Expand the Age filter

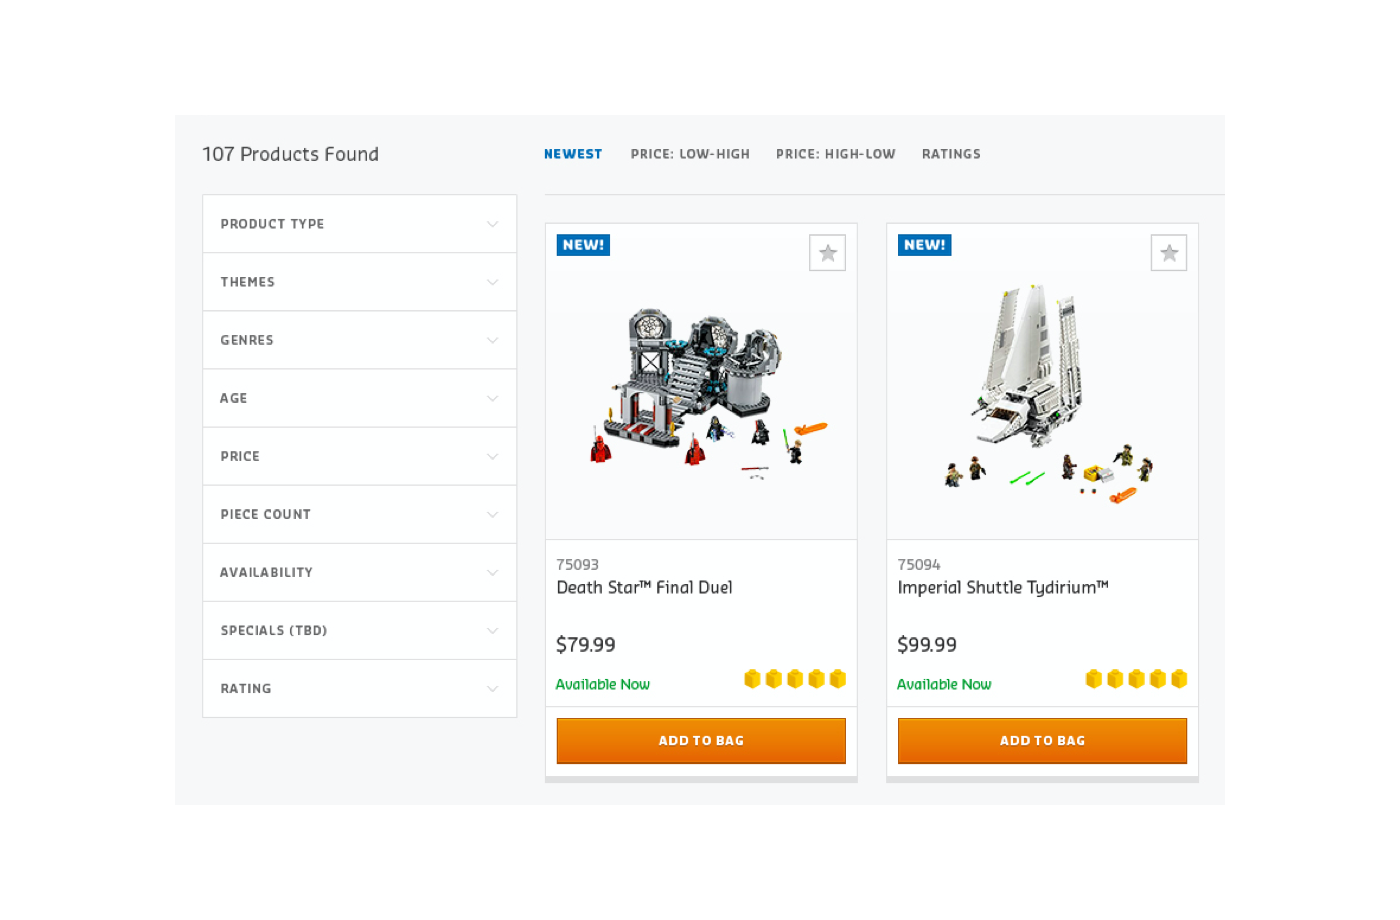(360, 398)
